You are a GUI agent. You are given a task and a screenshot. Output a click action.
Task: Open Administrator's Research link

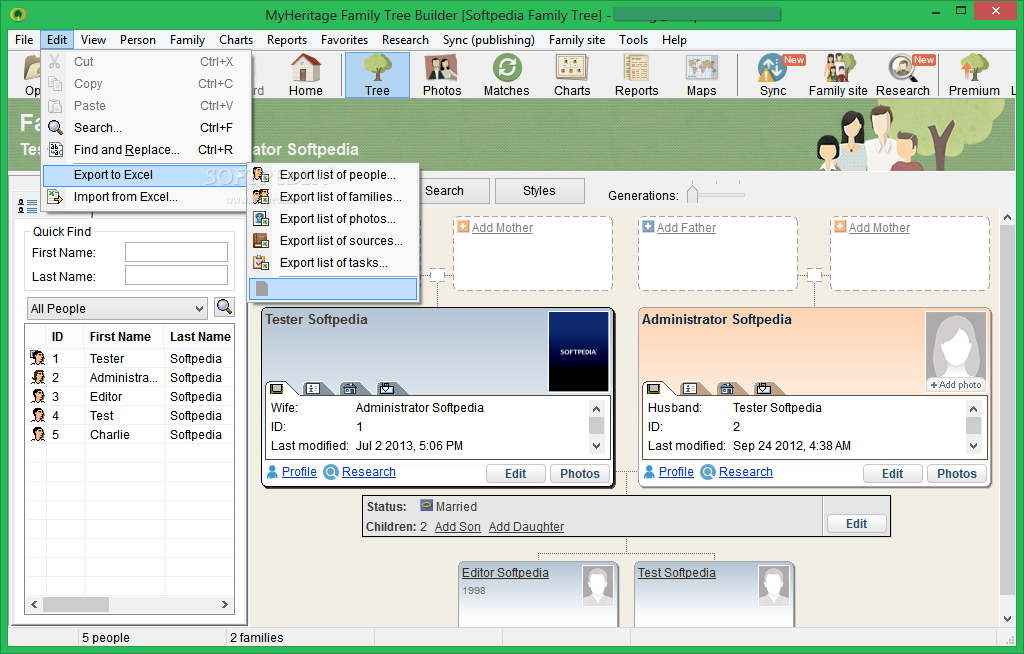coord(745,472)
